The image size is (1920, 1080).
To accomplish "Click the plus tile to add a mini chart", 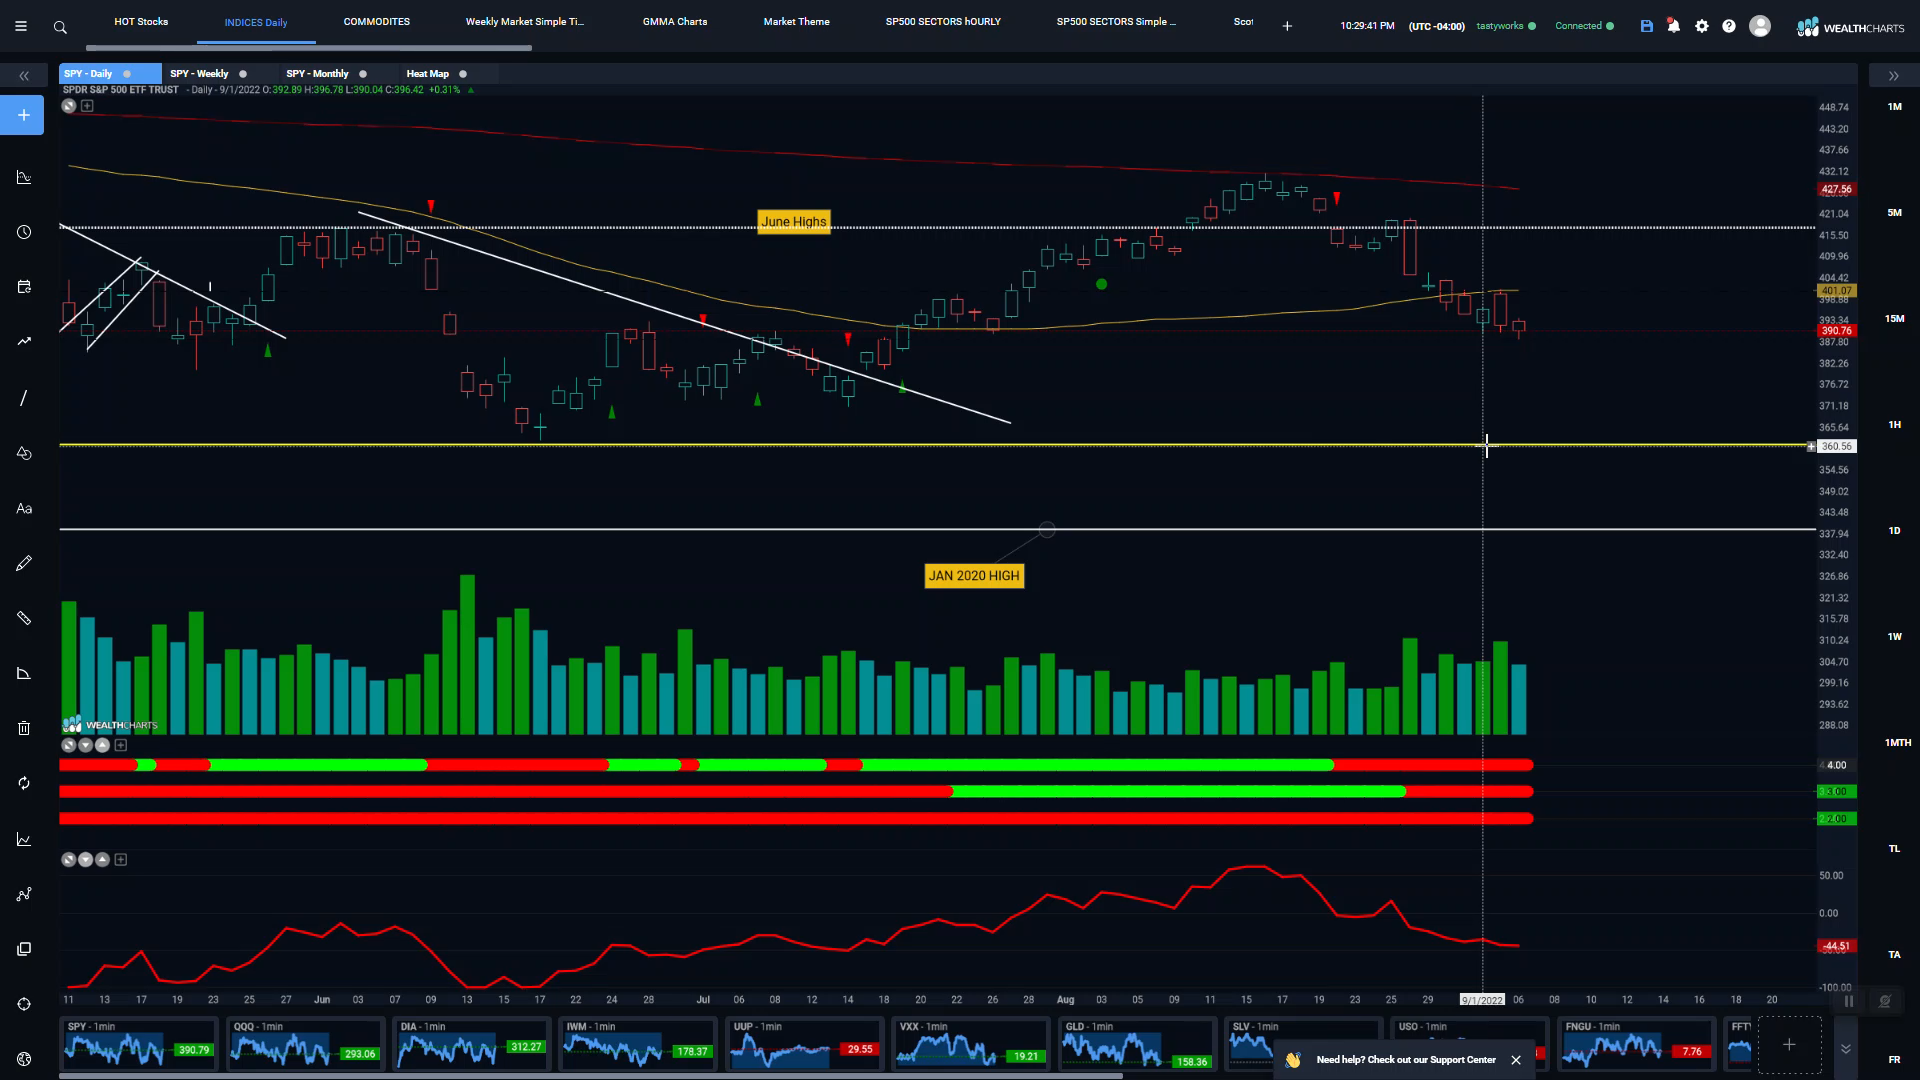I will [x=1789, y=1044].
